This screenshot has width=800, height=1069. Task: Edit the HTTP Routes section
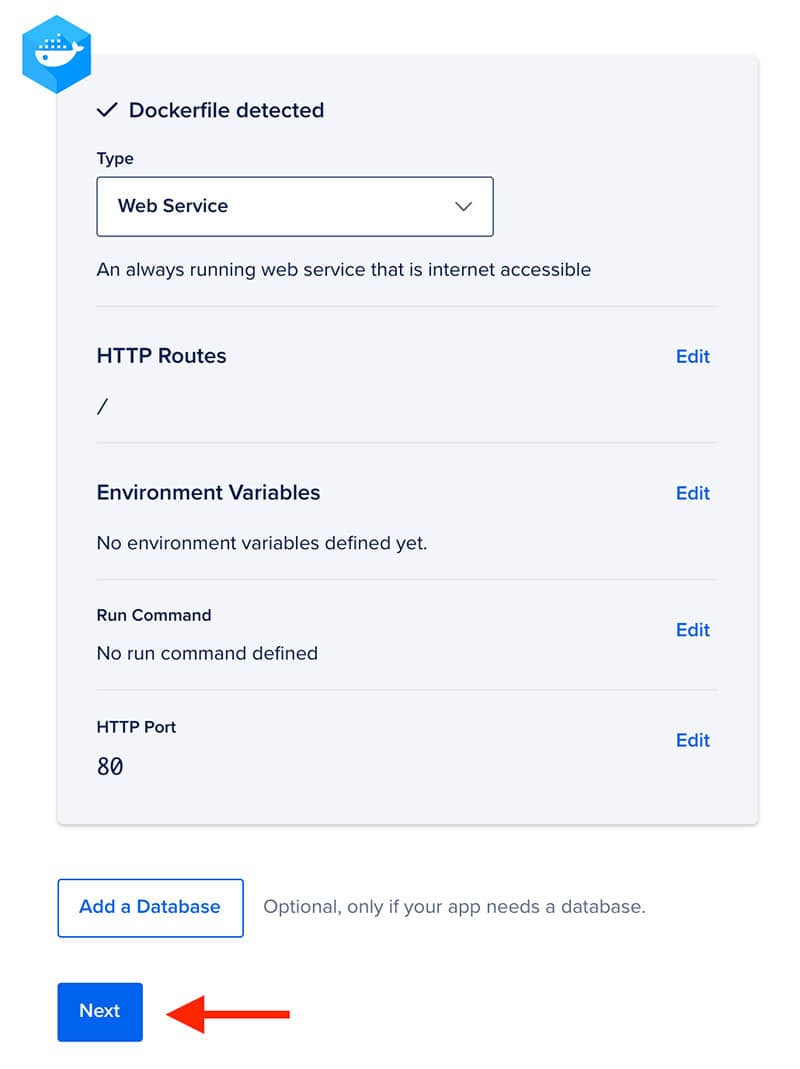(x=693, y=356)
